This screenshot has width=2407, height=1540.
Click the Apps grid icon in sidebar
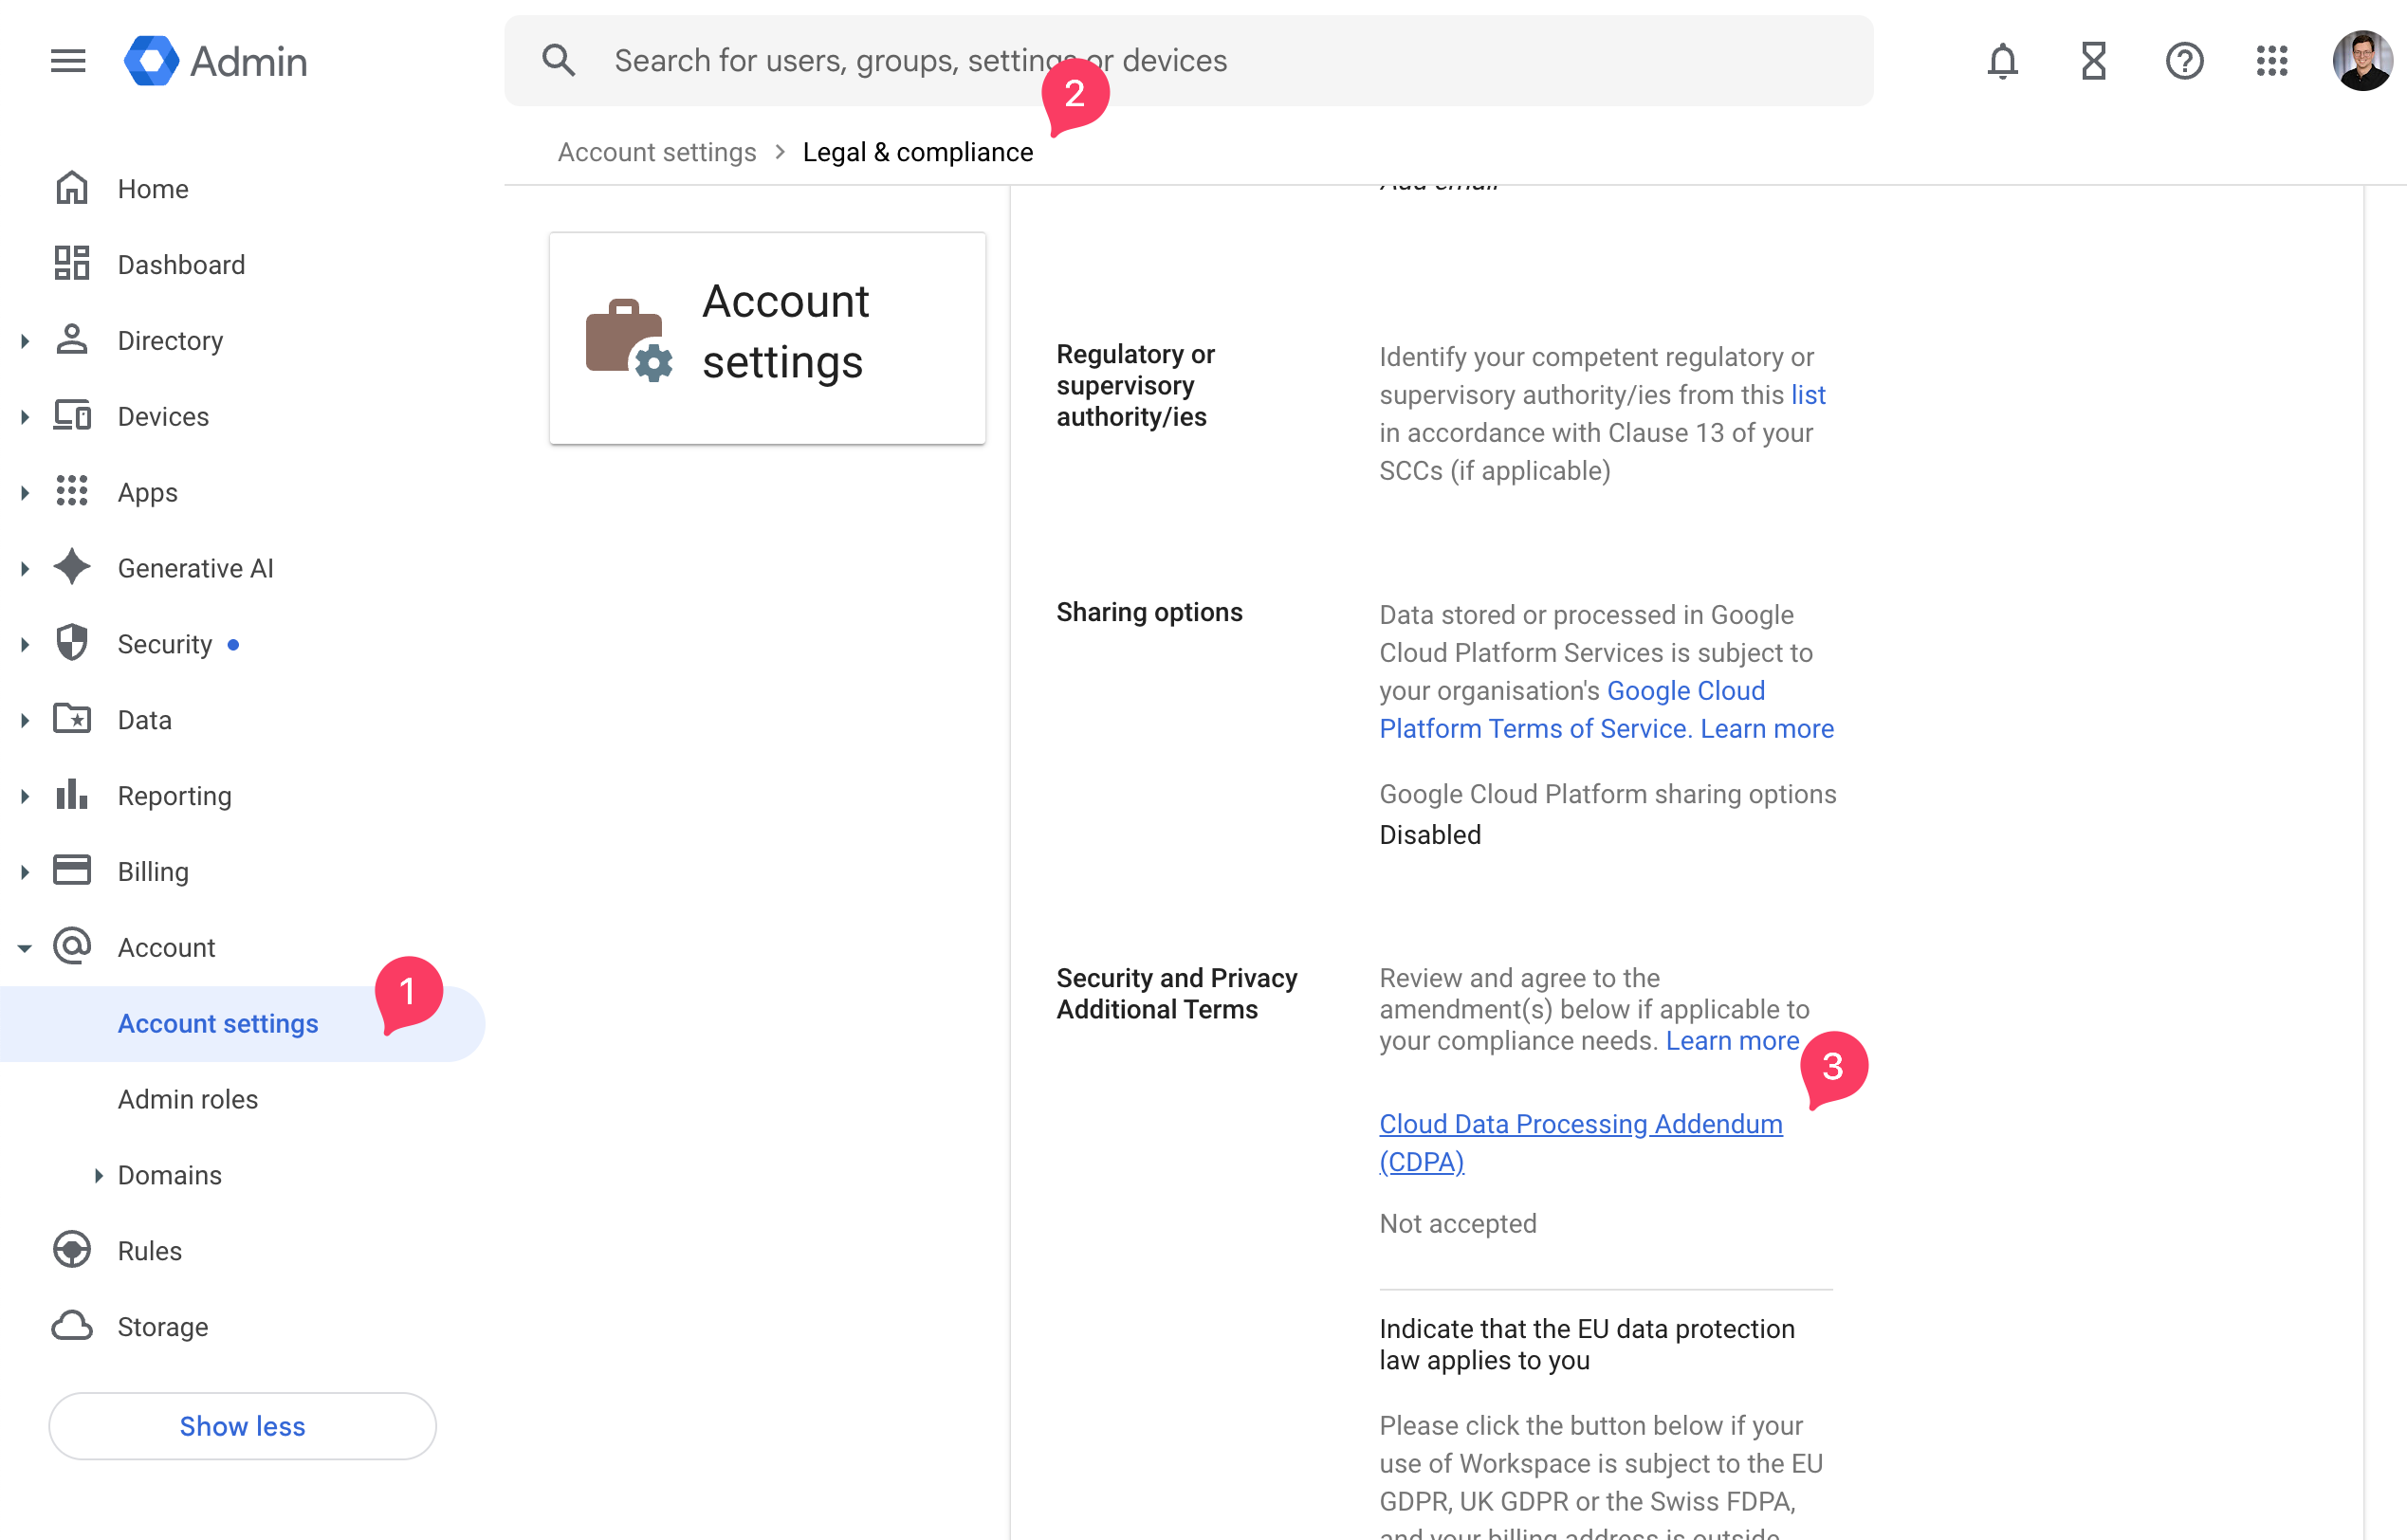pos(72,491)
